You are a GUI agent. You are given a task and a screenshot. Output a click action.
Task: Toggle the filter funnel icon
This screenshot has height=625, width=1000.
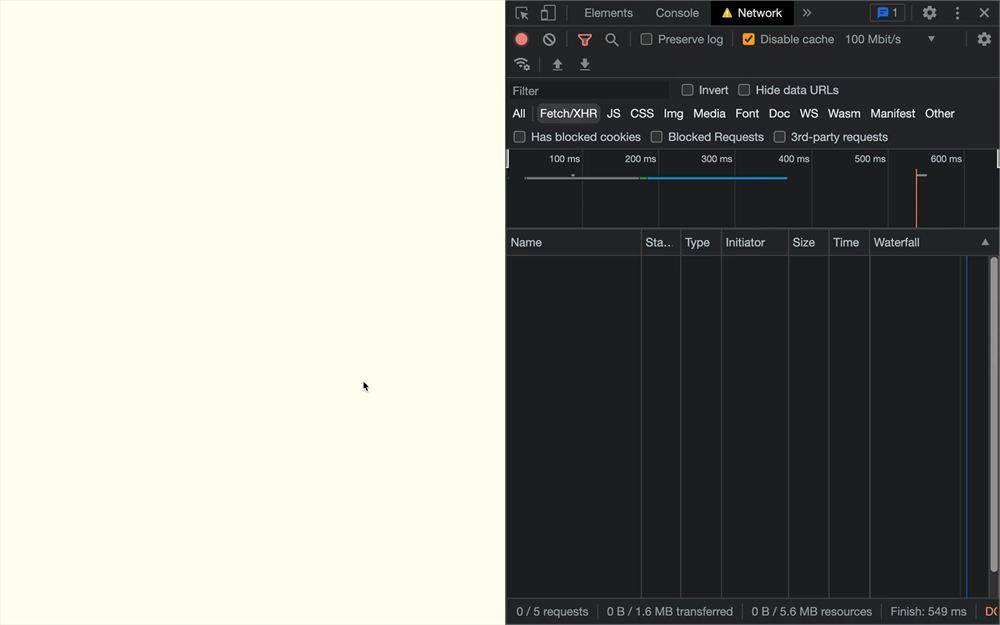[x=584, y=40]
